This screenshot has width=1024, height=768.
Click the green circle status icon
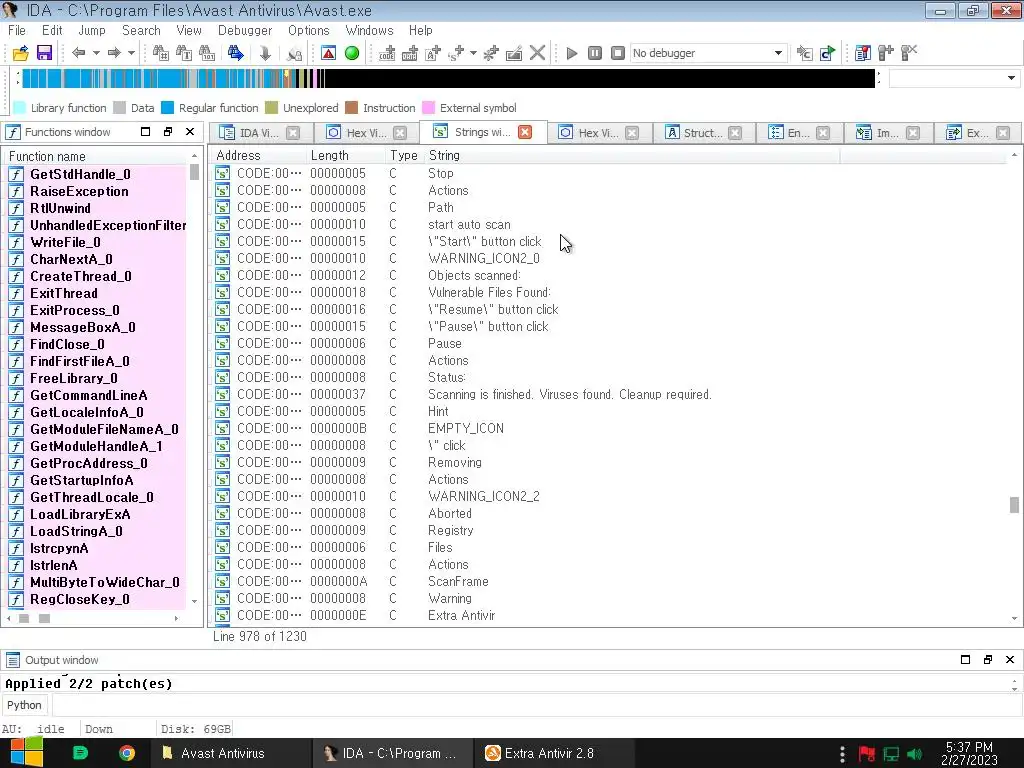pyautogui.click(x=352, y=53)
